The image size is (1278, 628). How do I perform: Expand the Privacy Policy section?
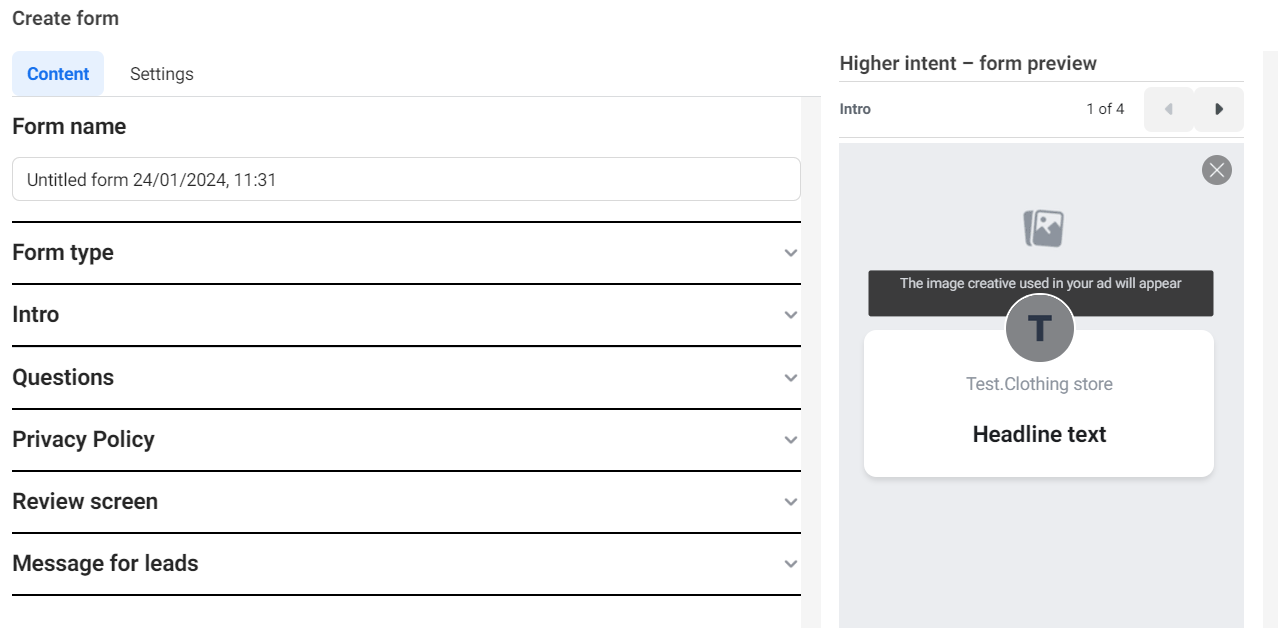coord(790,440)
